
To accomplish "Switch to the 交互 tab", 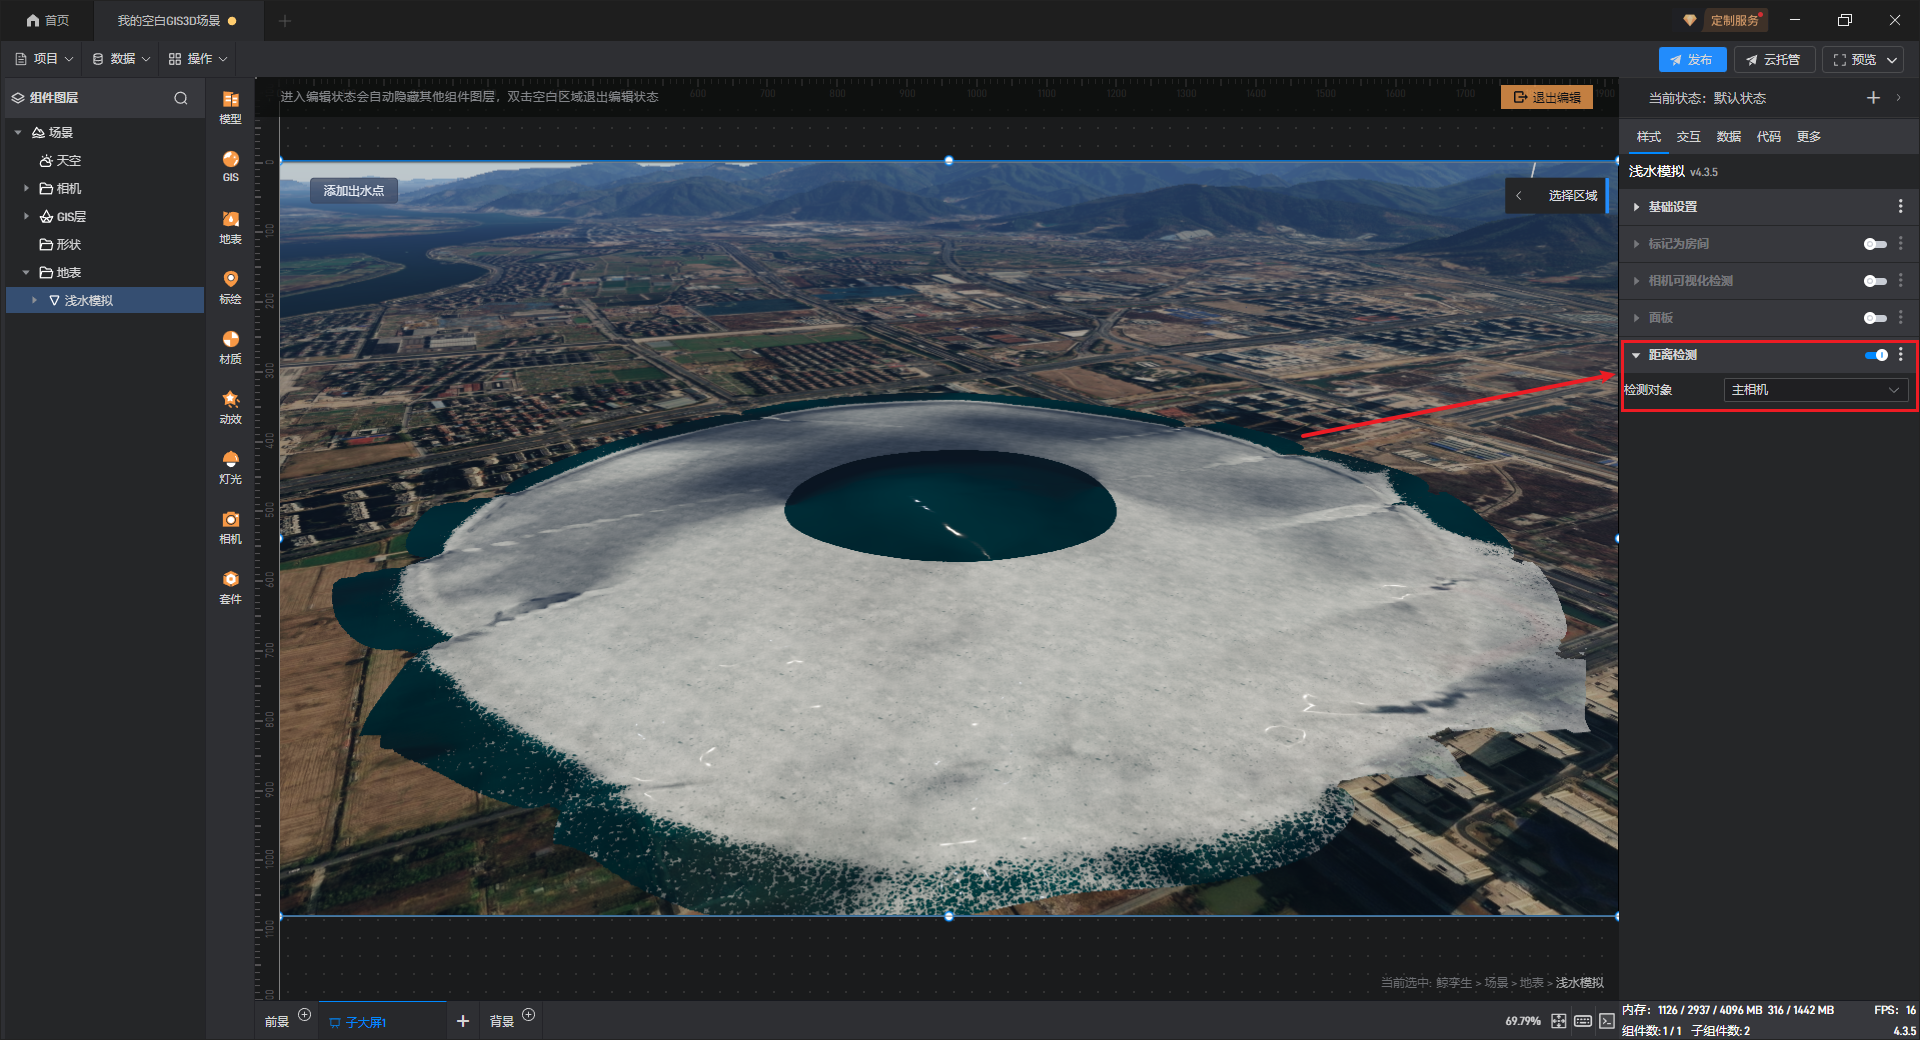I will 1688,137.
